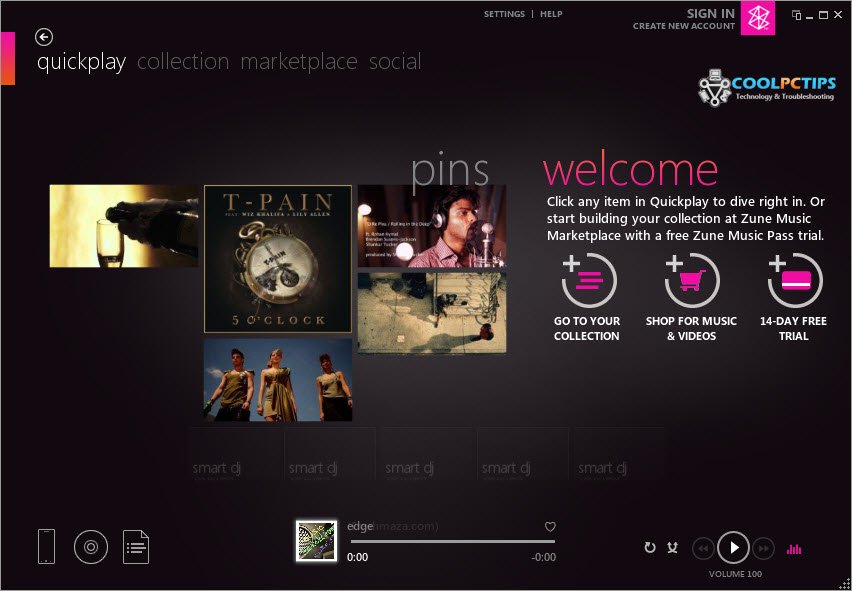Click the 14-Day Free Trial card icon
852x591 pixels.
pos(794,280)
